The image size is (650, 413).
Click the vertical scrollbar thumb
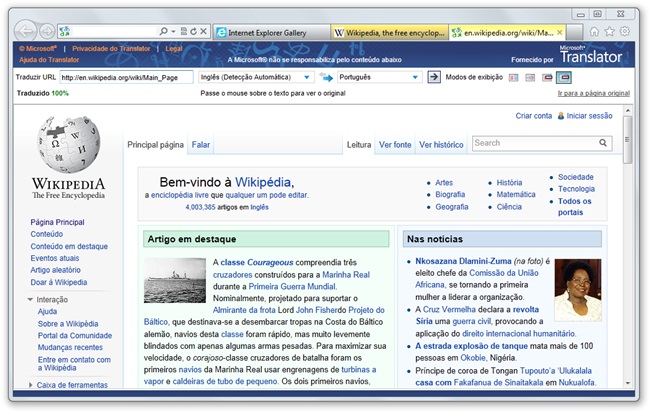(x=628, y=139)
